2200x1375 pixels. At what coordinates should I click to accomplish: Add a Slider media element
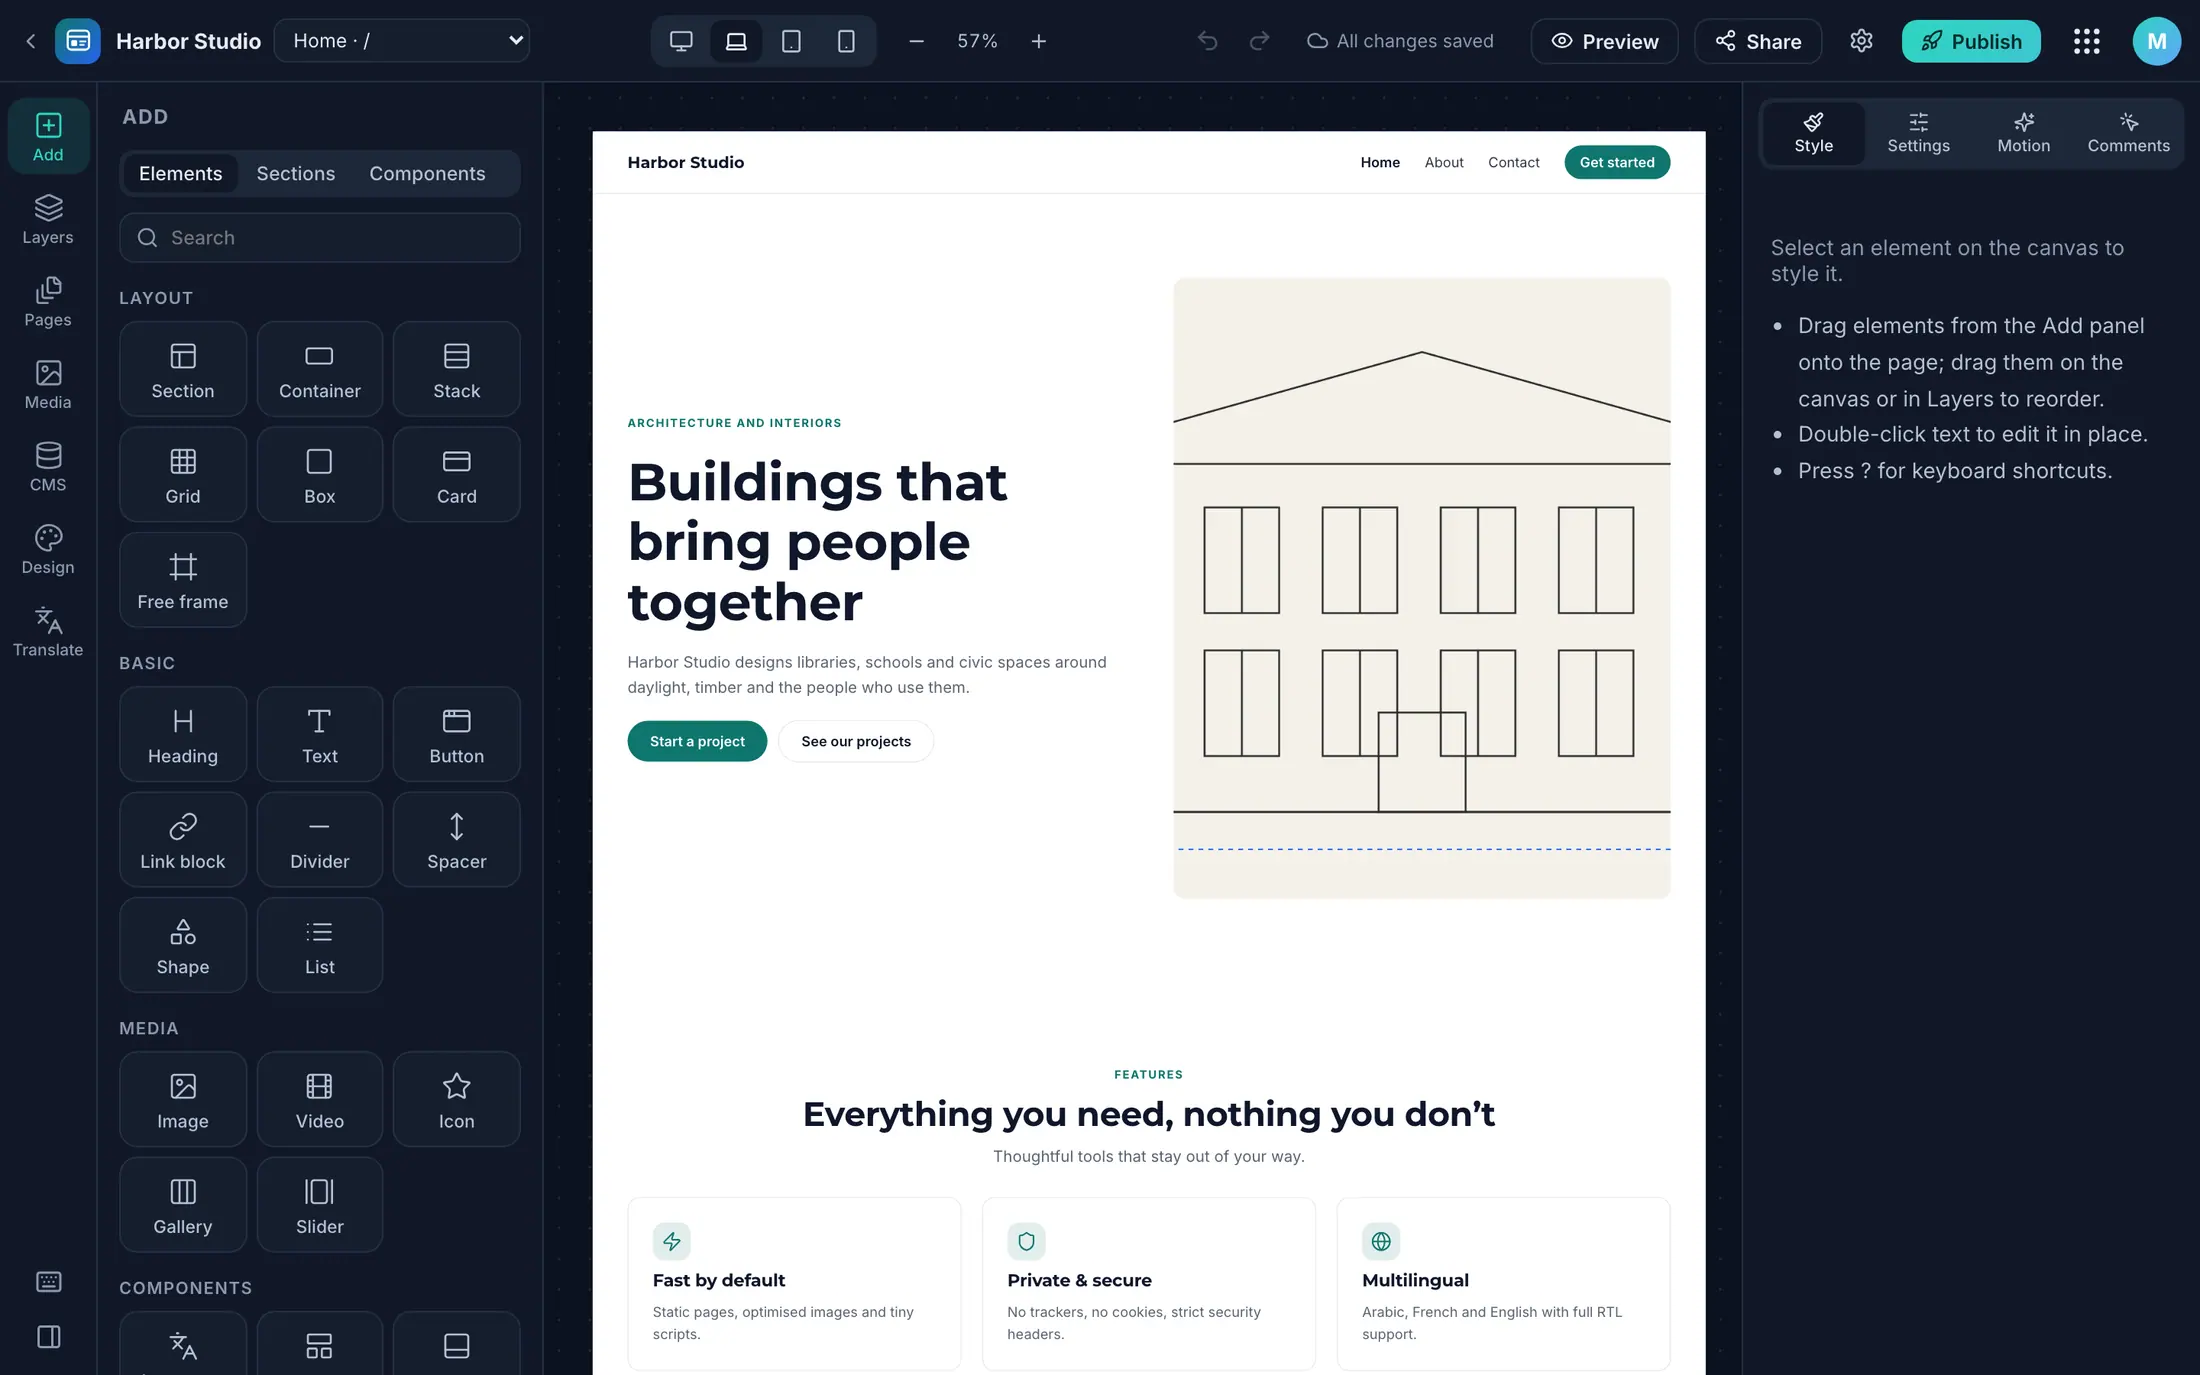(320, 1205)
